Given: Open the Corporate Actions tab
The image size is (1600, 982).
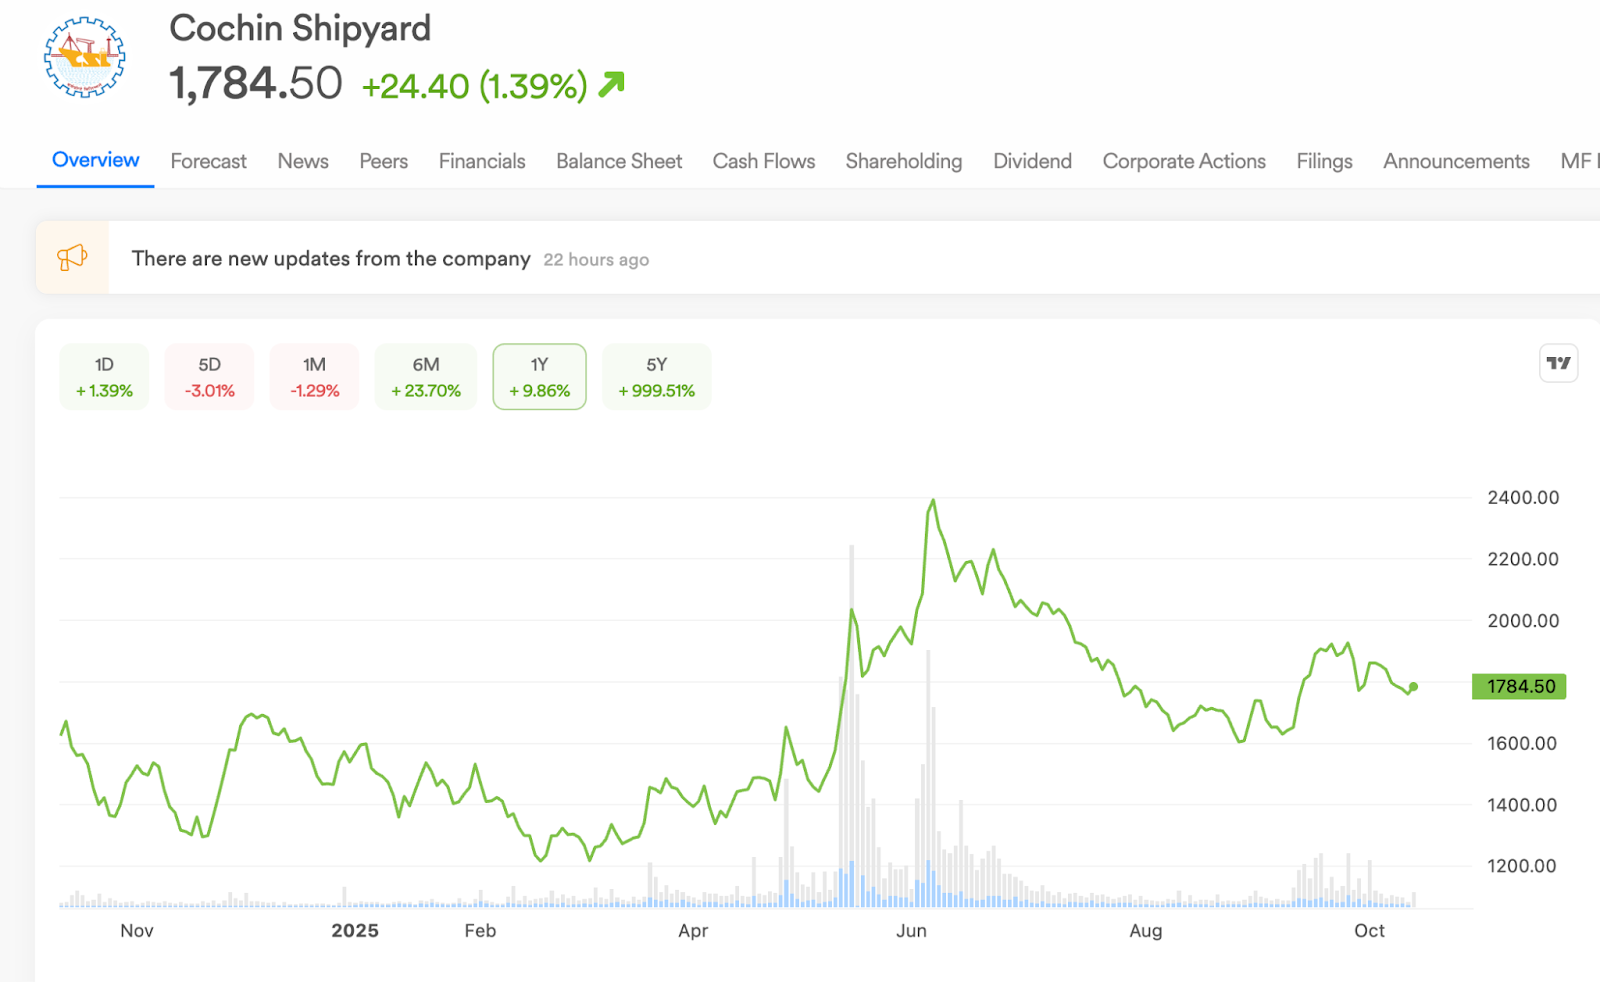Looking at the screenshot, I should (x=1184, y=161).
